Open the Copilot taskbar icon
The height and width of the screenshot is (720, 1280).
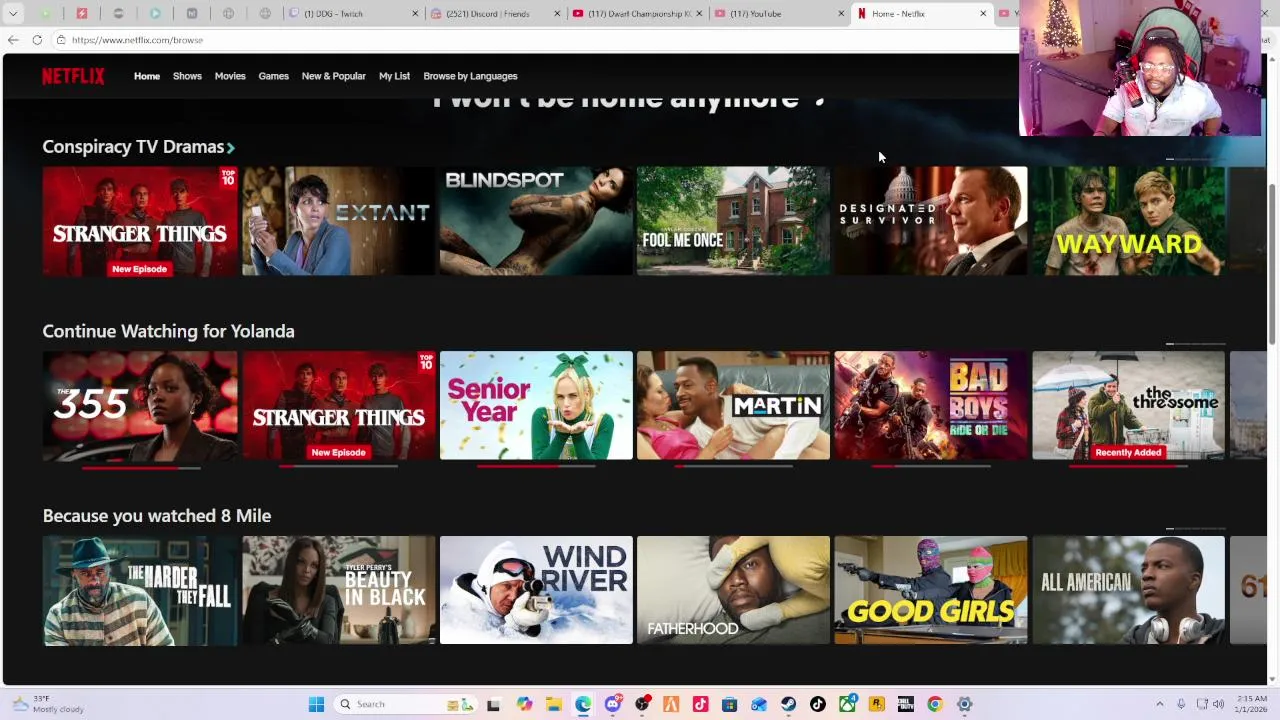pyautogui.click(x=524, y=704)
